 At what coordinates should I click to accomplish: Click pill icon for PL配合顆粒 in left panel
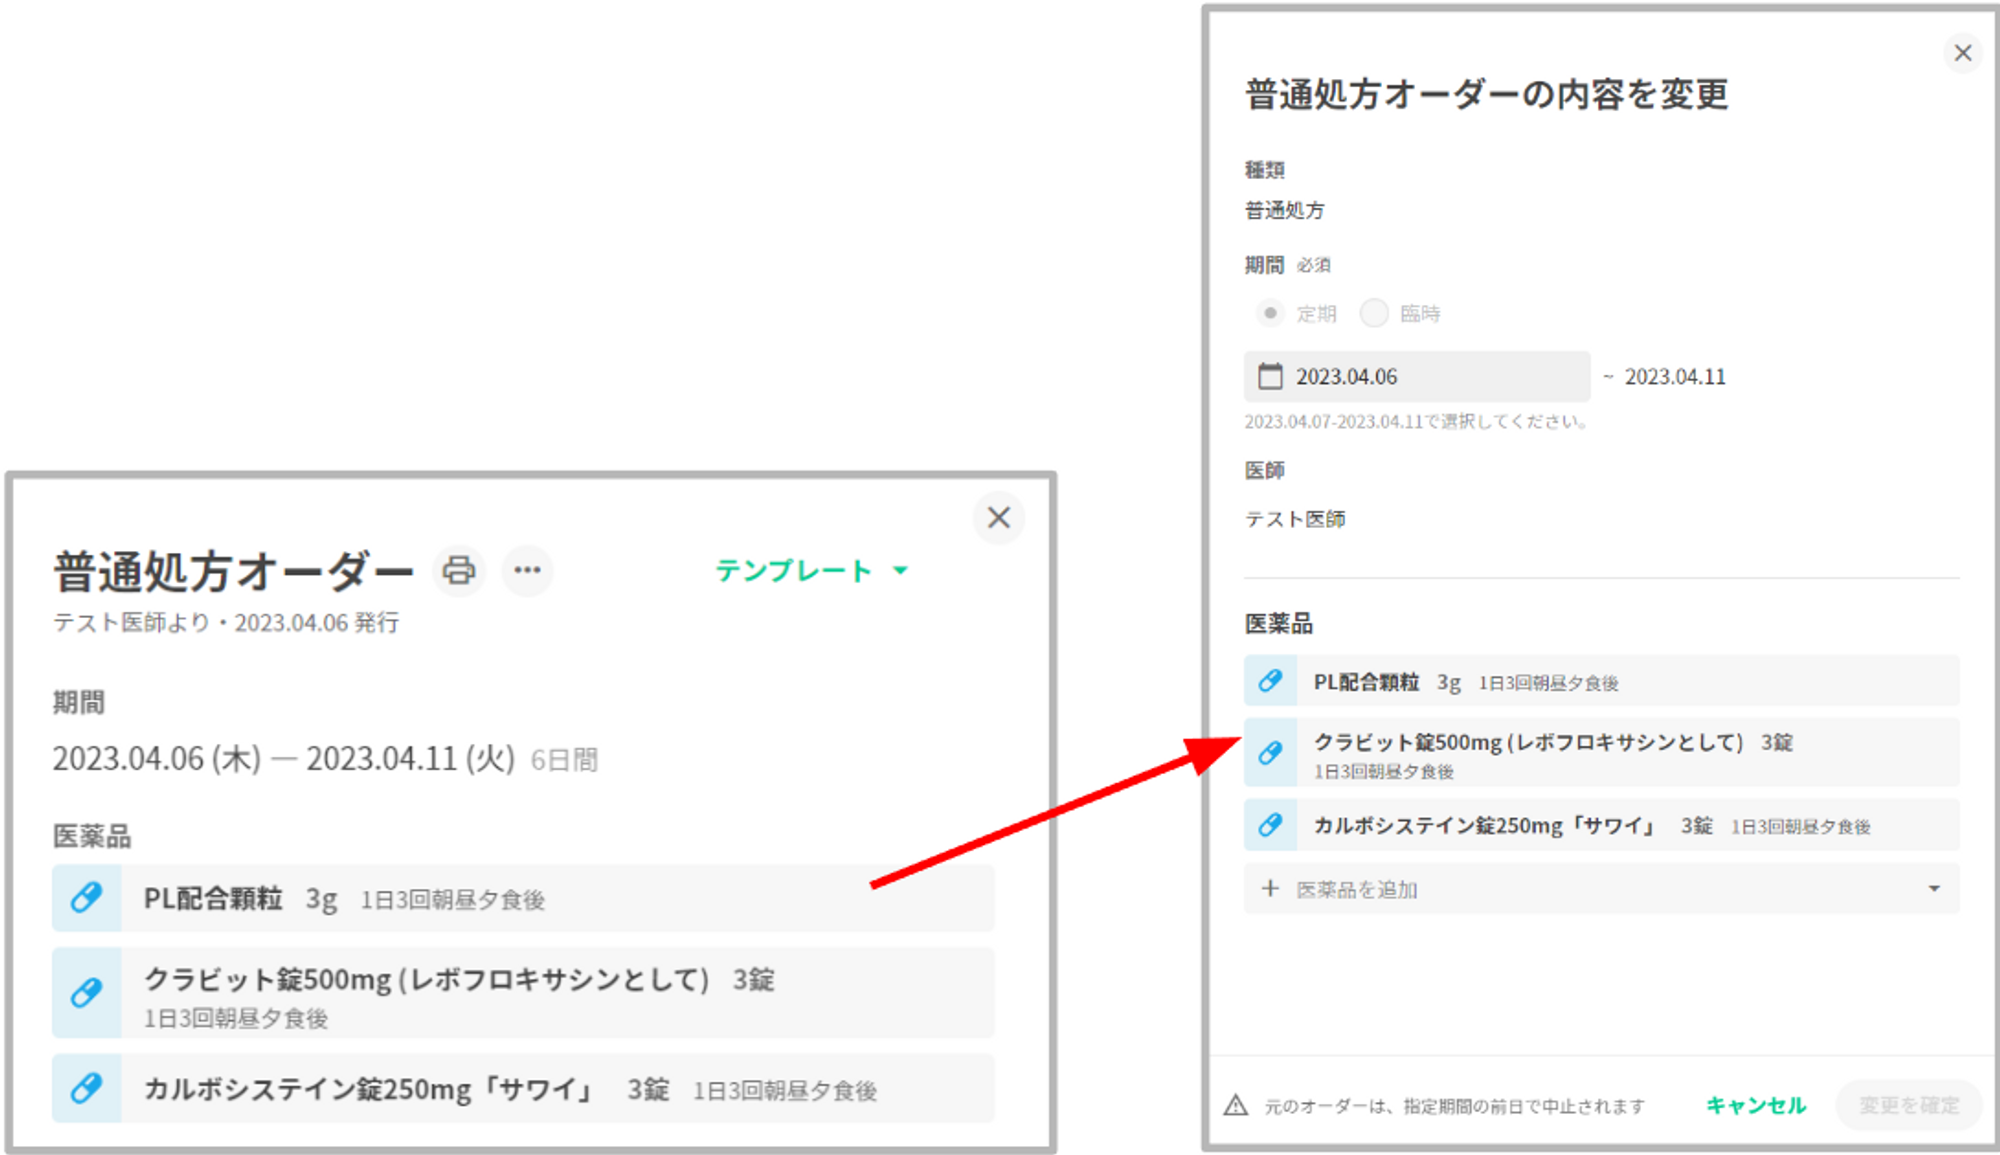(87, 898)
